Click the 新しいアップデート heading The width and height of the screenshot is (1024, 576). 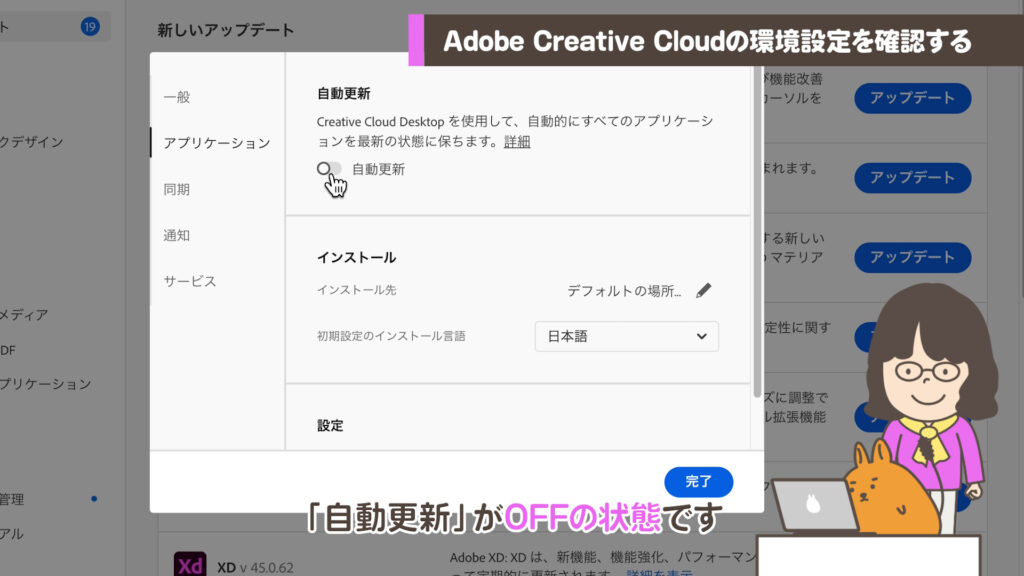(x=225, y=30)
